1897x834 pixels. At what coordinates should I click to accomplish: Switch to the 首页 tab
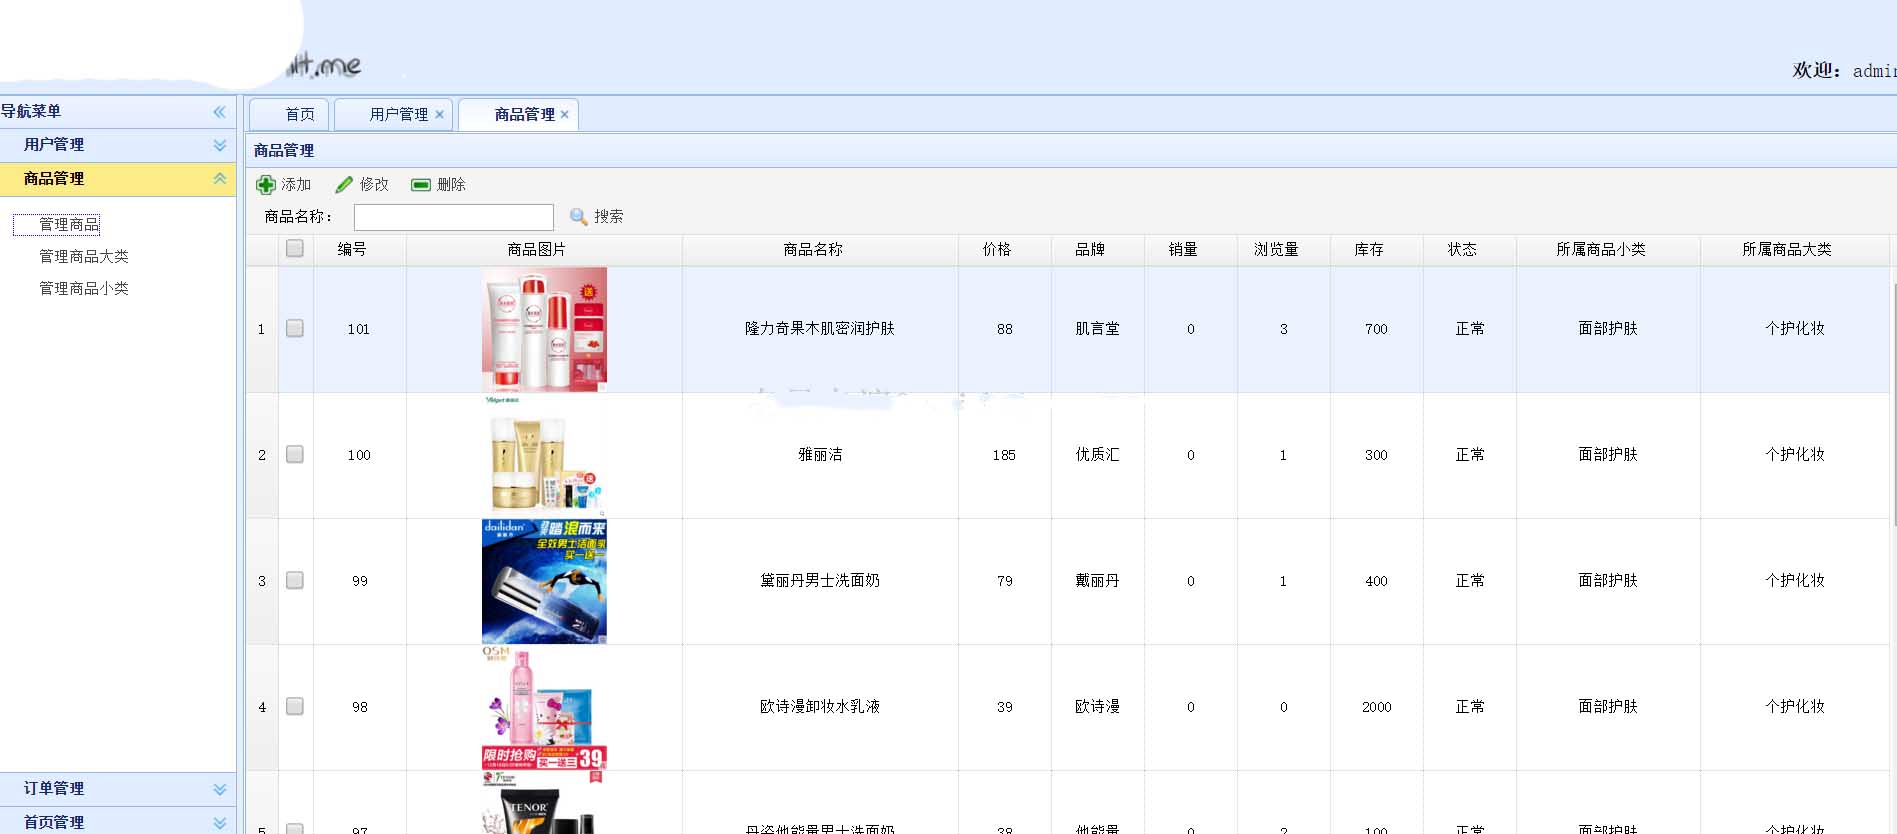(299, 115)
